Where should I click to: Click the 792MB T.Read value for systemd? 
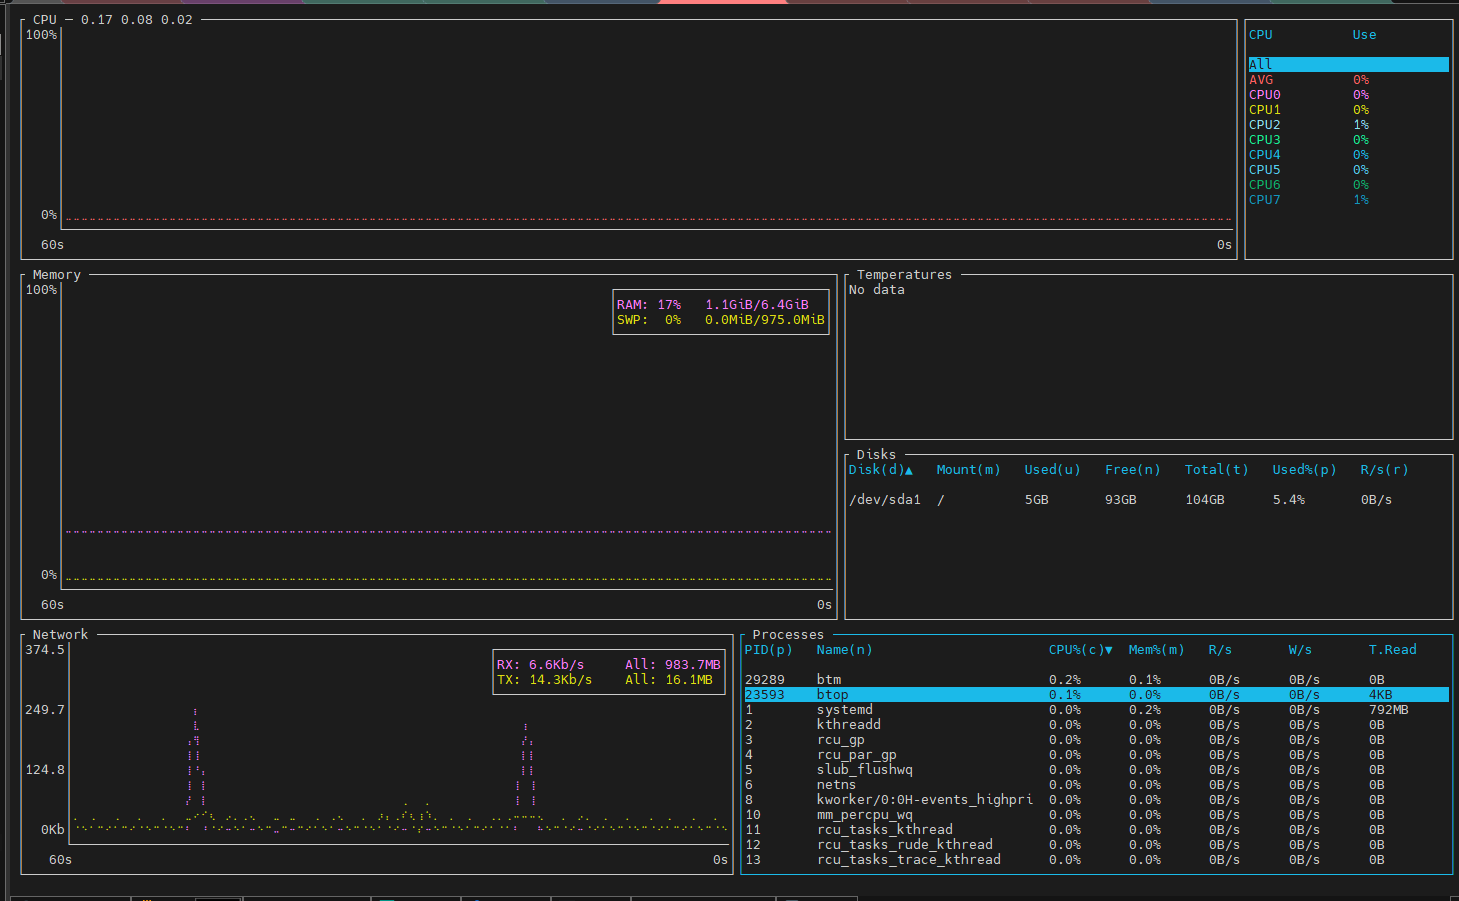tap(1388, 709)
